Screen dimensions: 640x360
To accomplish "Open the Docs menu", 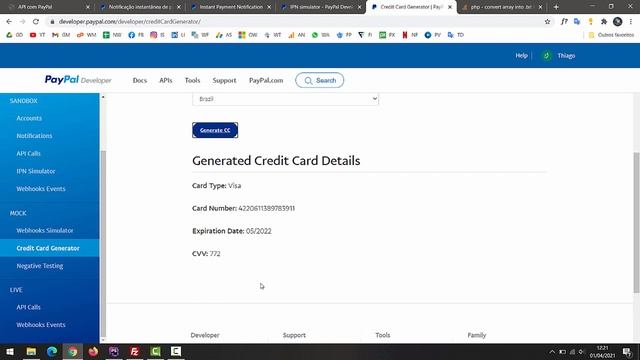I will [140, 80].
